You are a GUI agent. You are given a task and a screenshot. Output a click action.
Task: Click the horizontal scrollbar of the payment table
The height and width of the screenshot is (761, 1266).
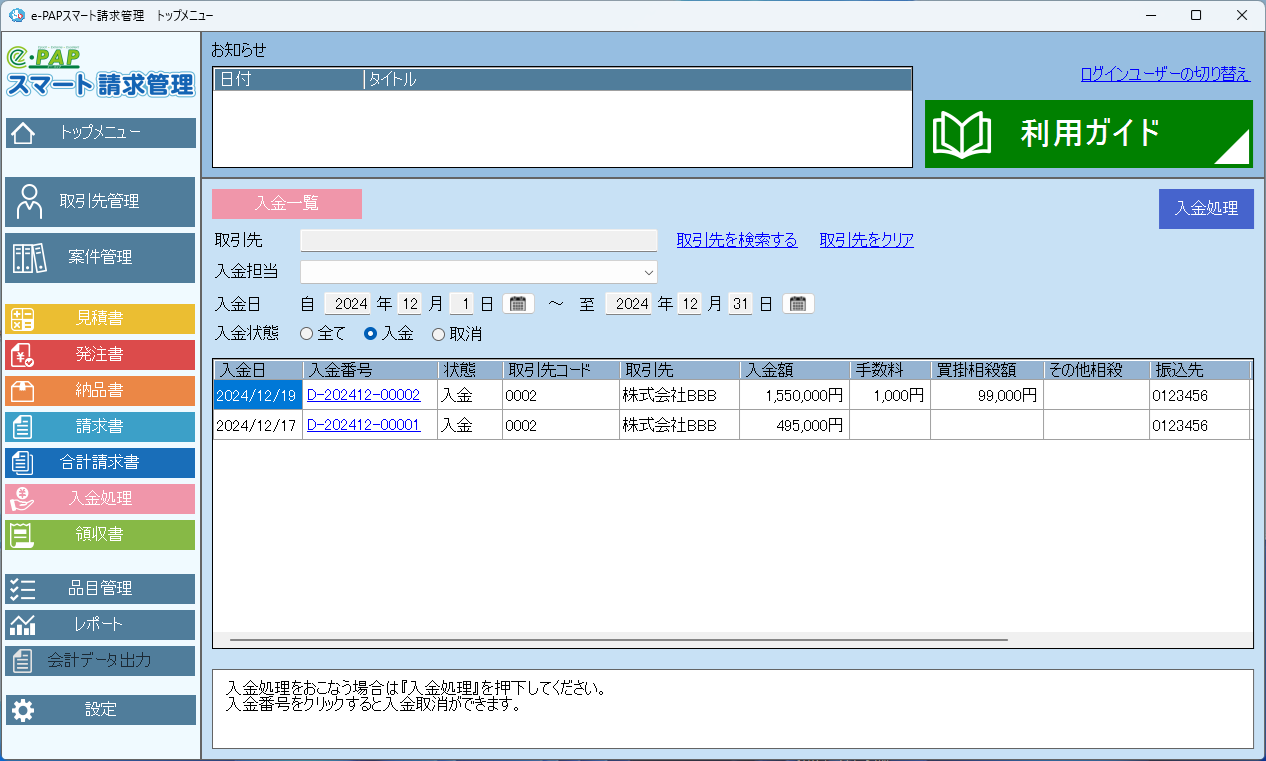pos(618,639)
